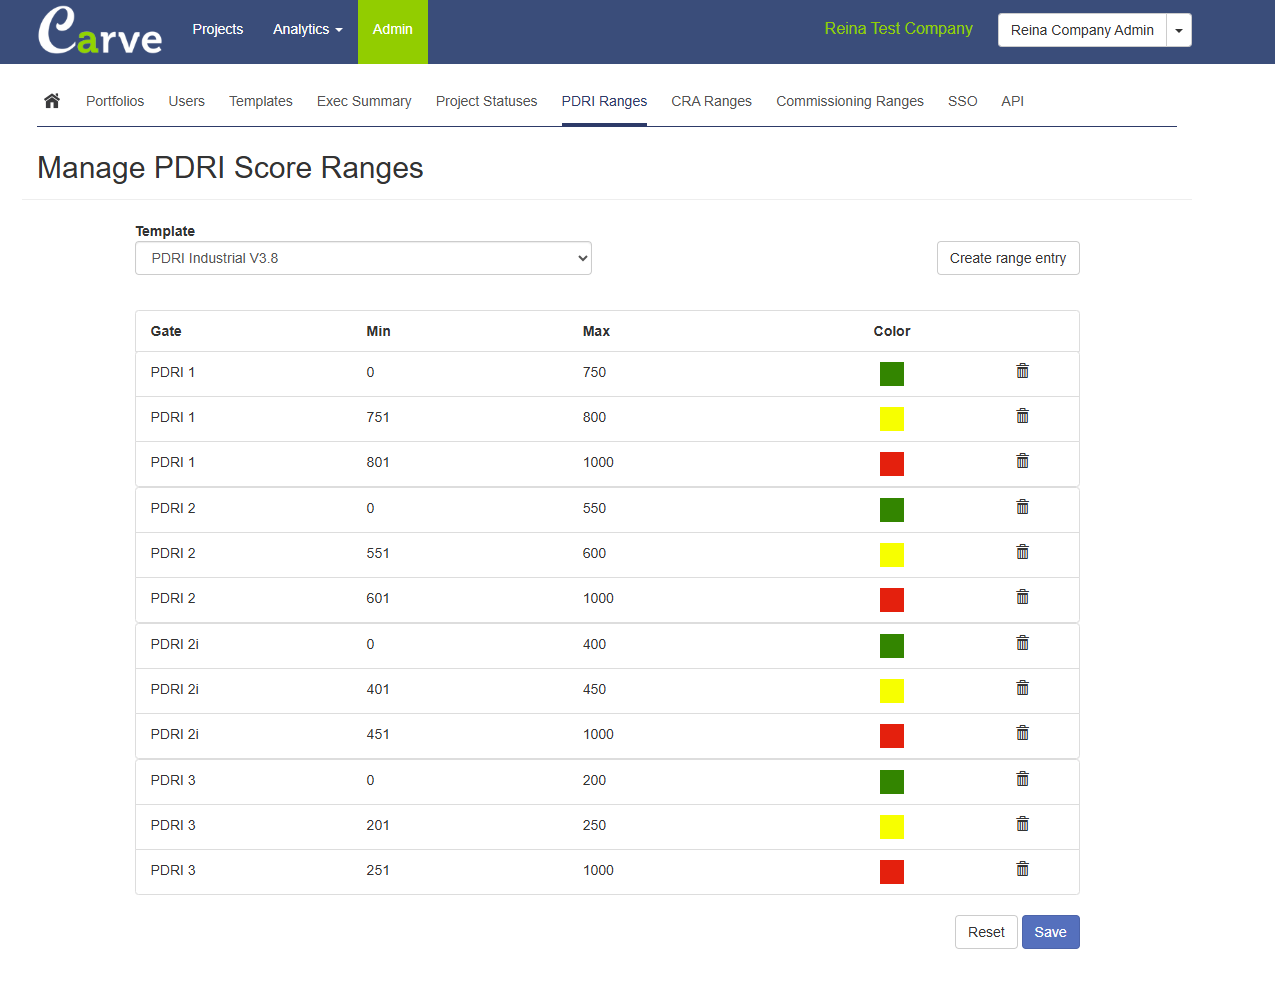Reset the range changes
Viewport: 1275px width, 1000px height.
point(986,932)
